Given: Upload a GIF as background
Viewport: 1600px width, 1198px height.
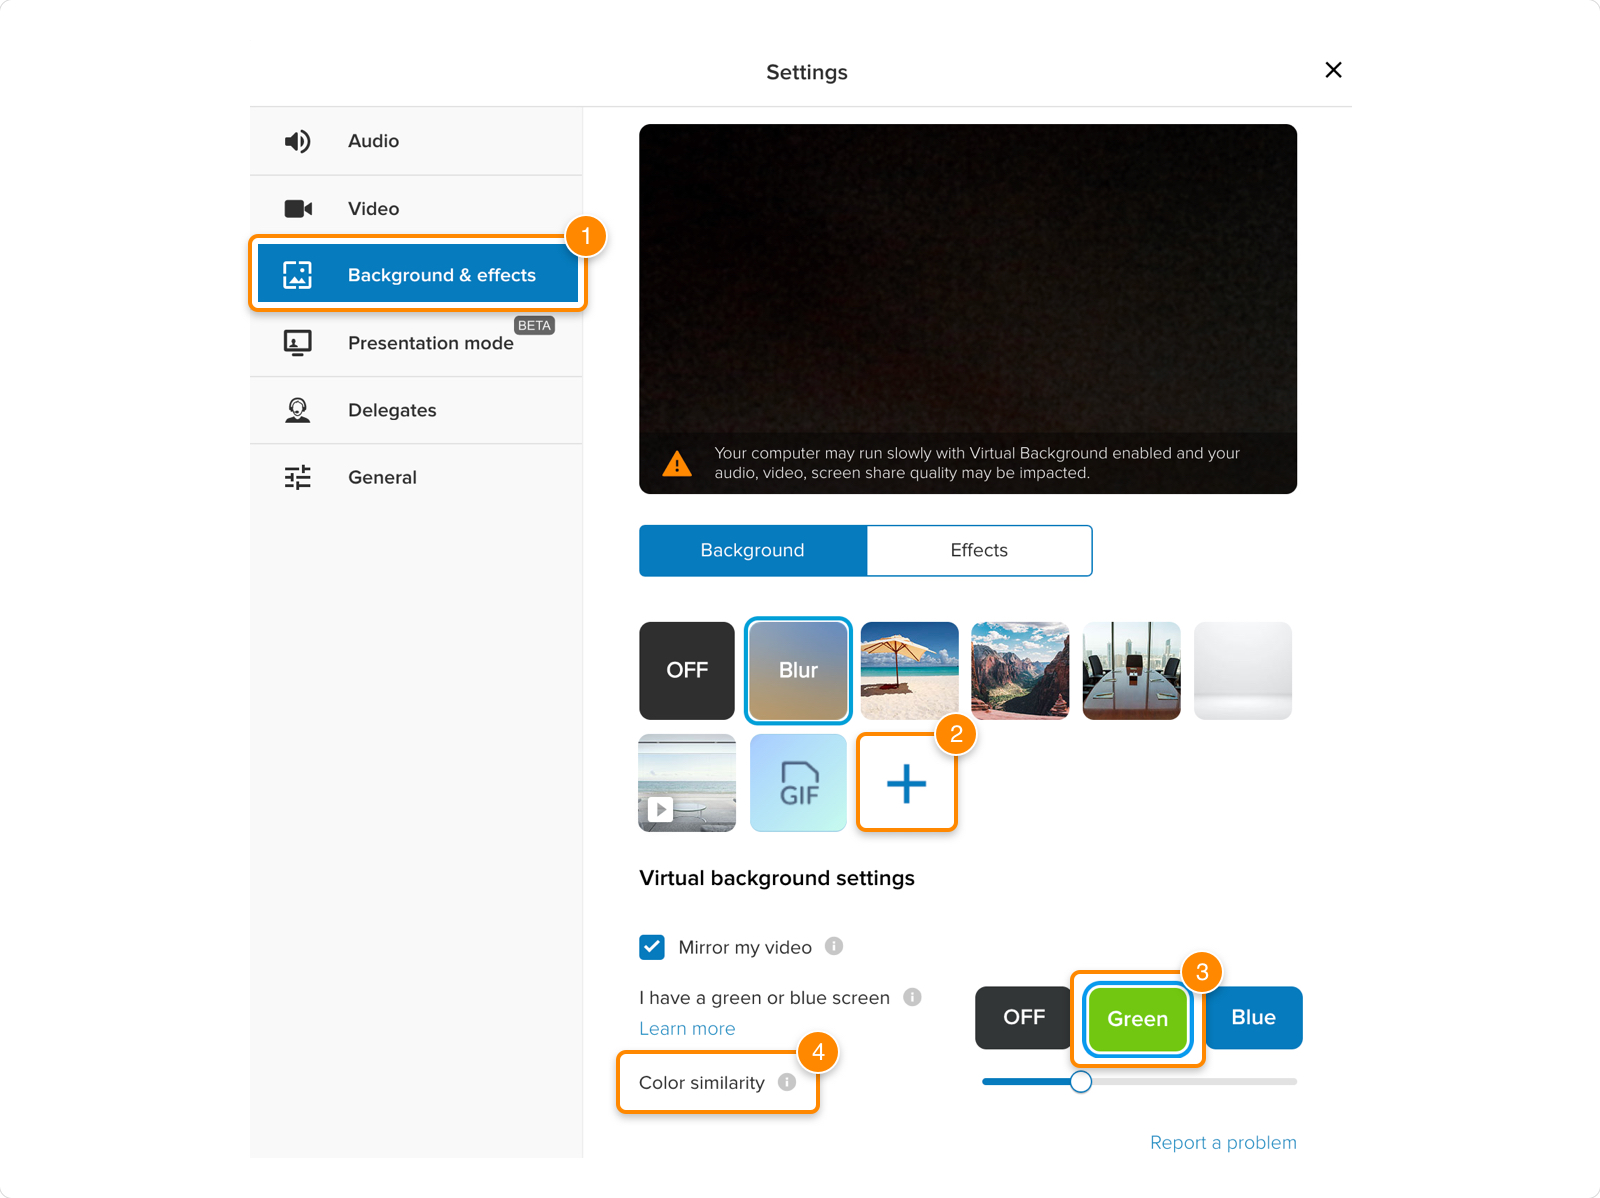Looking at the screenshot, I should point(797,783).
